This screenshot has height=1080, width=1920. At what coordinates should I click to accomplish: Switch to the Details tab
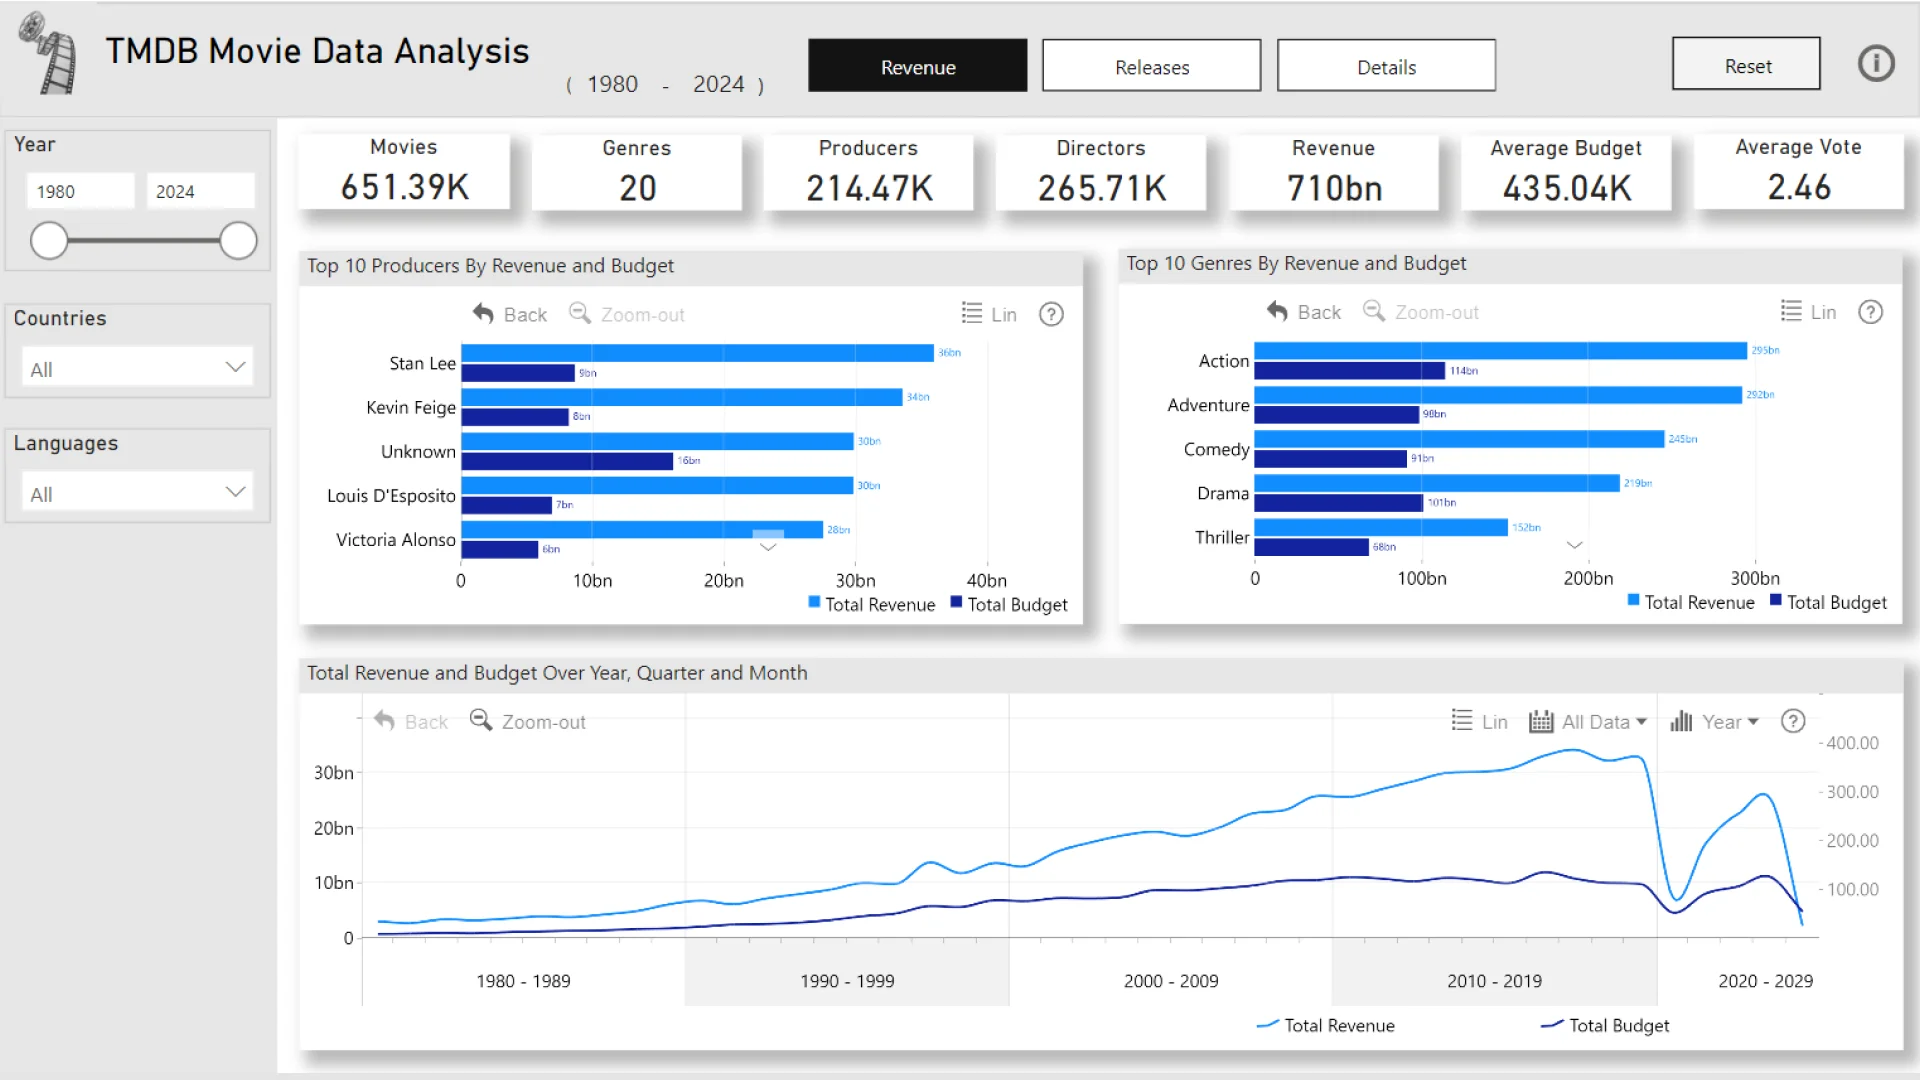(1386, 66)
